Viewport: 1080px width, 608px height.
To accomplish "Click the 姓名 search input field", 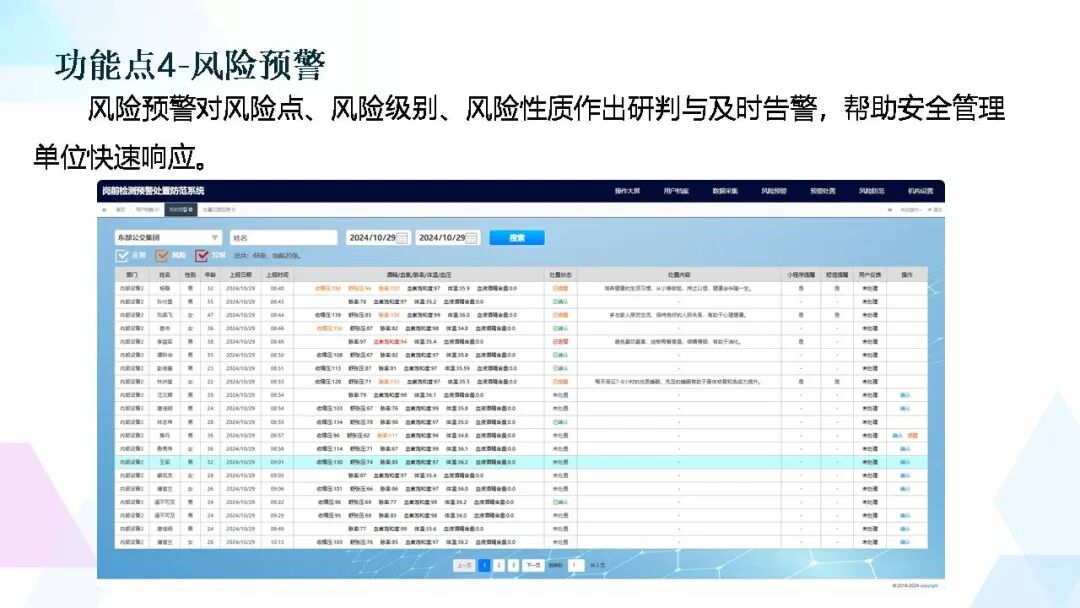I will pos(283,238).
